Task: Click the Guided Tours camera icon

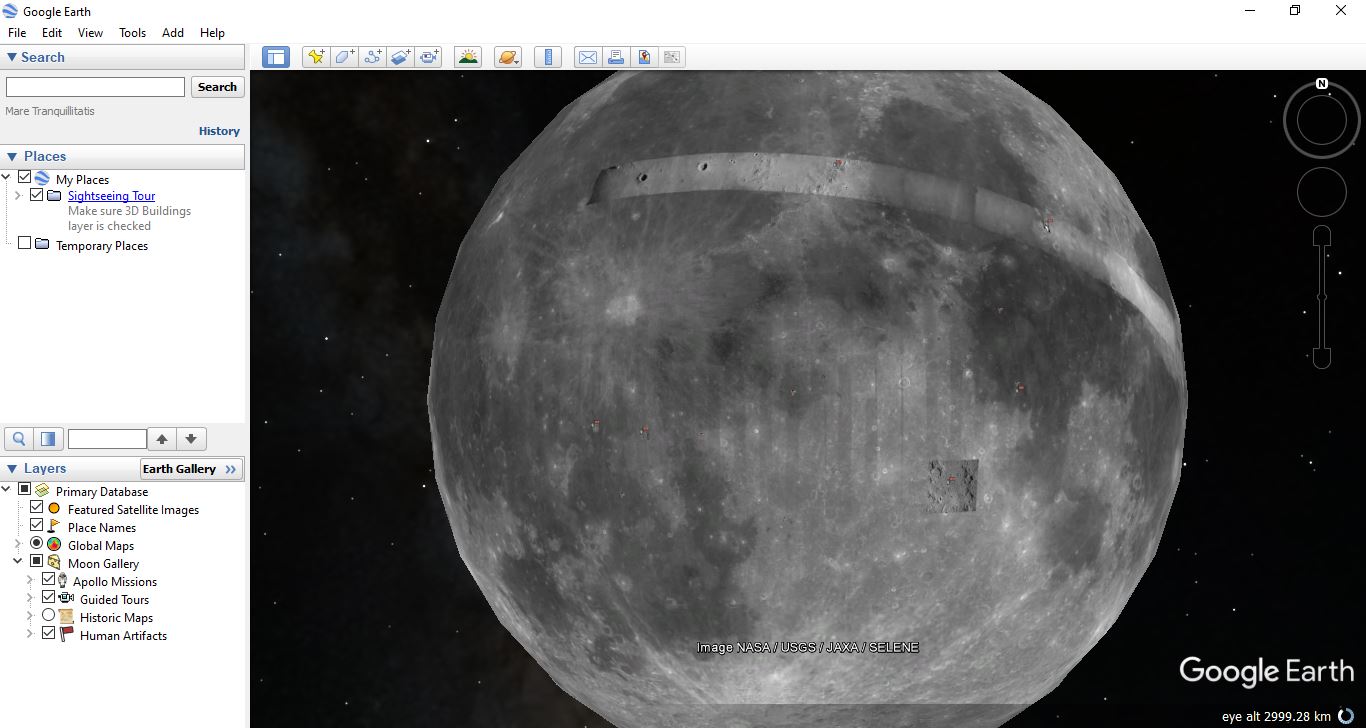Action: point(66,599)
